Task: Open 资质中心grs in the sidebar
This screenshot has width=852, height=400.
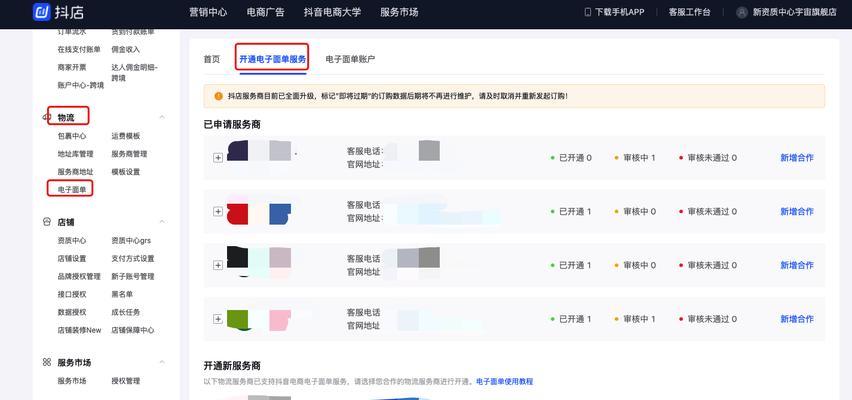Action: pos(131,240)
